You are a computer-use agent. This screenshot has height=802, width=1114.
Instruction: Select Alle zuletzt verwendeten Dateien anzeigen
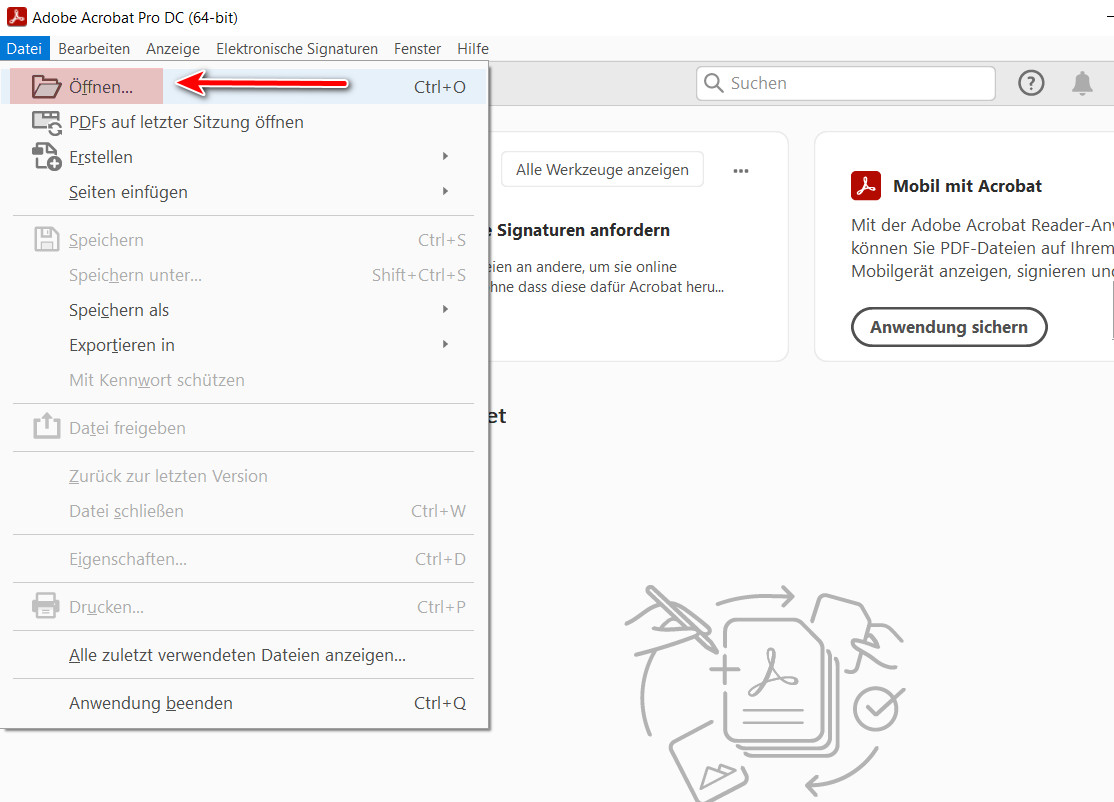click(237, 655)
